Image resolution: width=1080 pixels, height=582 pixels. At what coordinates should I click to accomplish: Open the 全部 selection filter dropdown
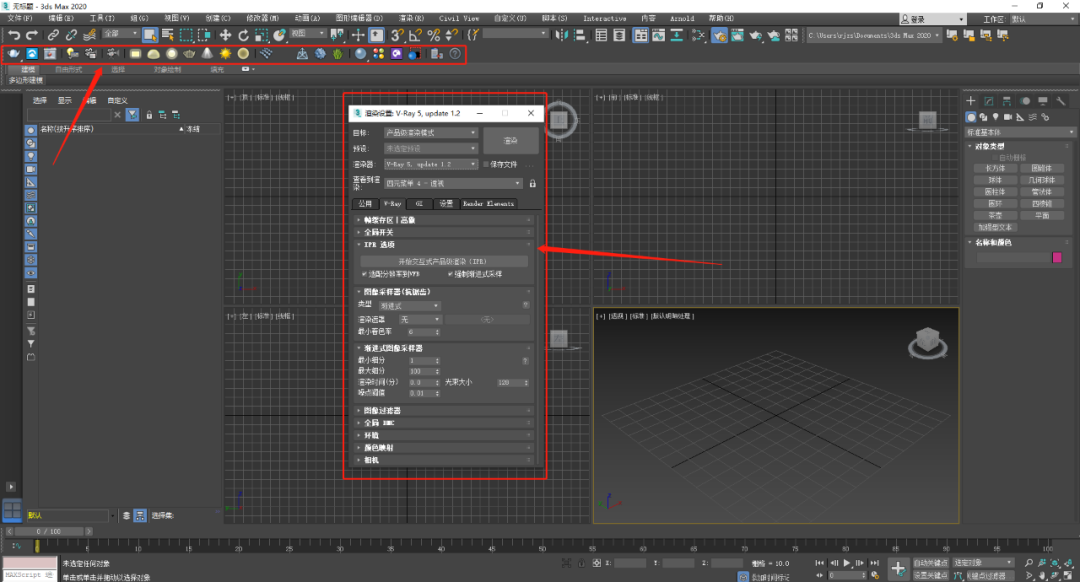tap(121, 34)
